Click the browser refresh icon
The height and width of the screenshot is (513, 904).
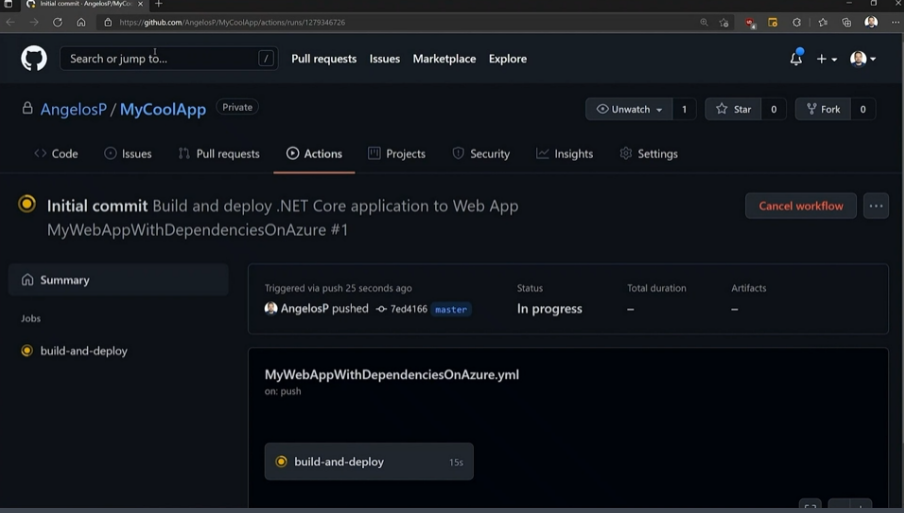[x=57, y=22]
